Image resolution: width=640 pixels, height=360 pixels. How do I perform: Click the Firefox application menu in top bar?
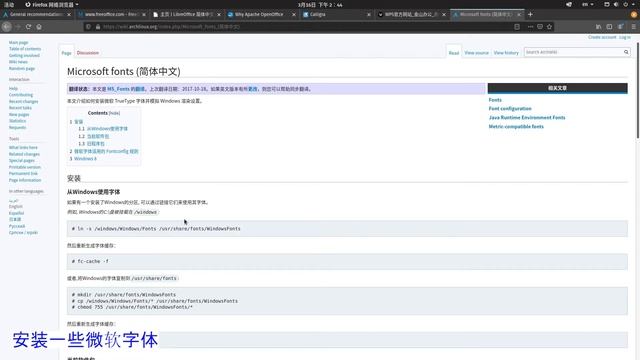pos(52,4)
